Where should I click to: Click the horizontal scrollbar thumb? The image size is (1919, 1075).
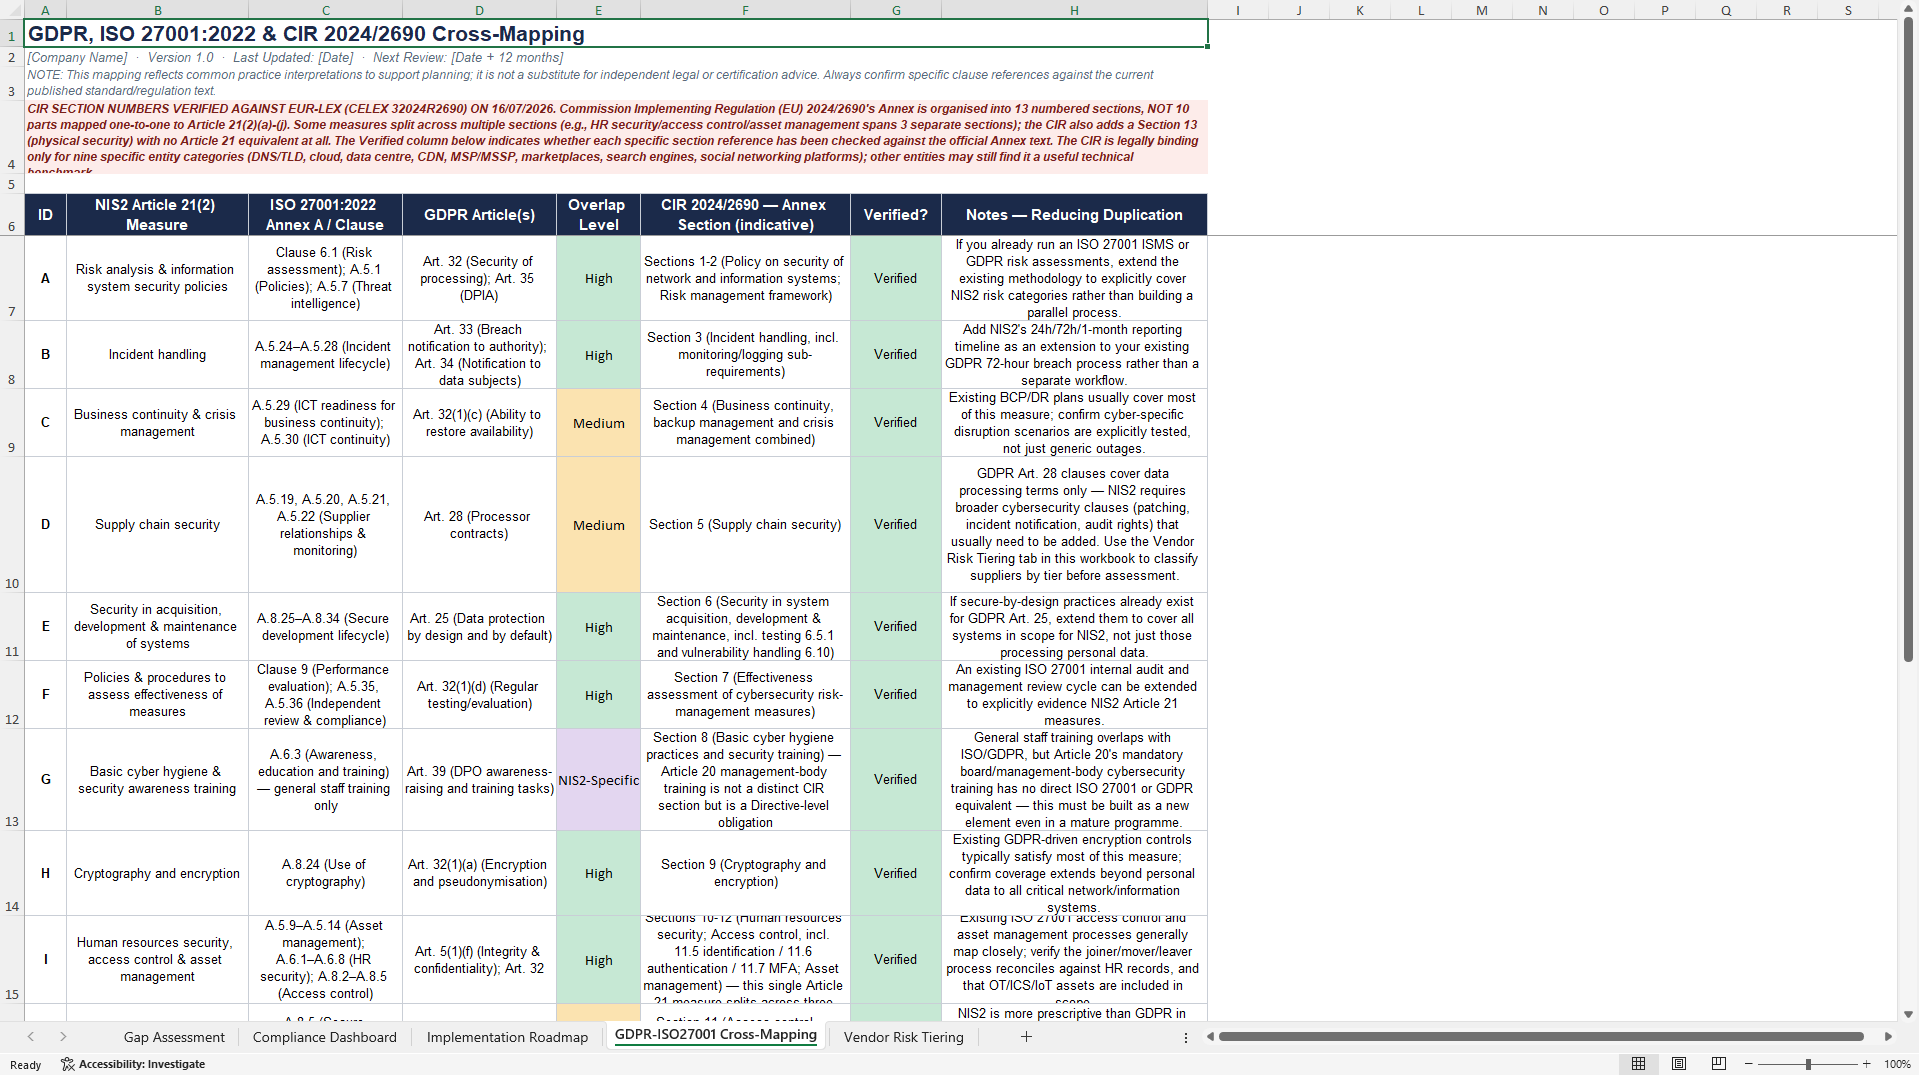(1541, 1037)
